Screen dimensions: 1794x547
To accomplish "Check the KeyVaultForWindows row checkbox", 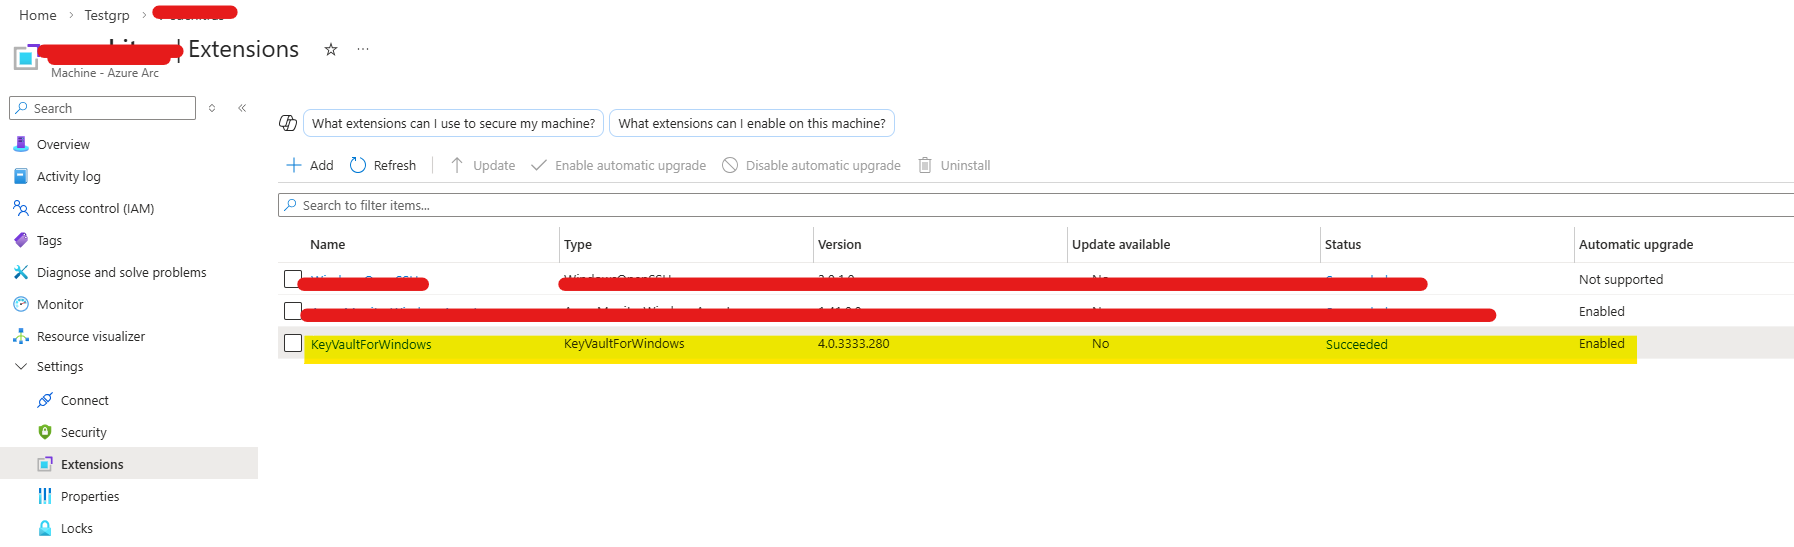I will [293, 343].
